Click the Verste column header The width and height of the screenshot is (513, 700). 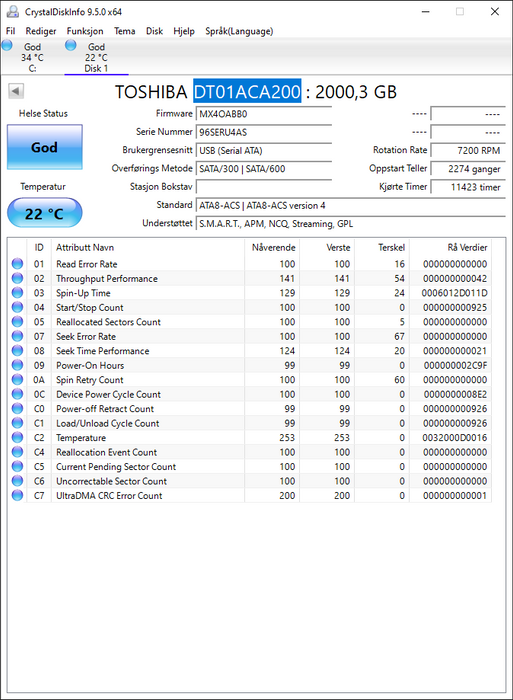(327, 247)
